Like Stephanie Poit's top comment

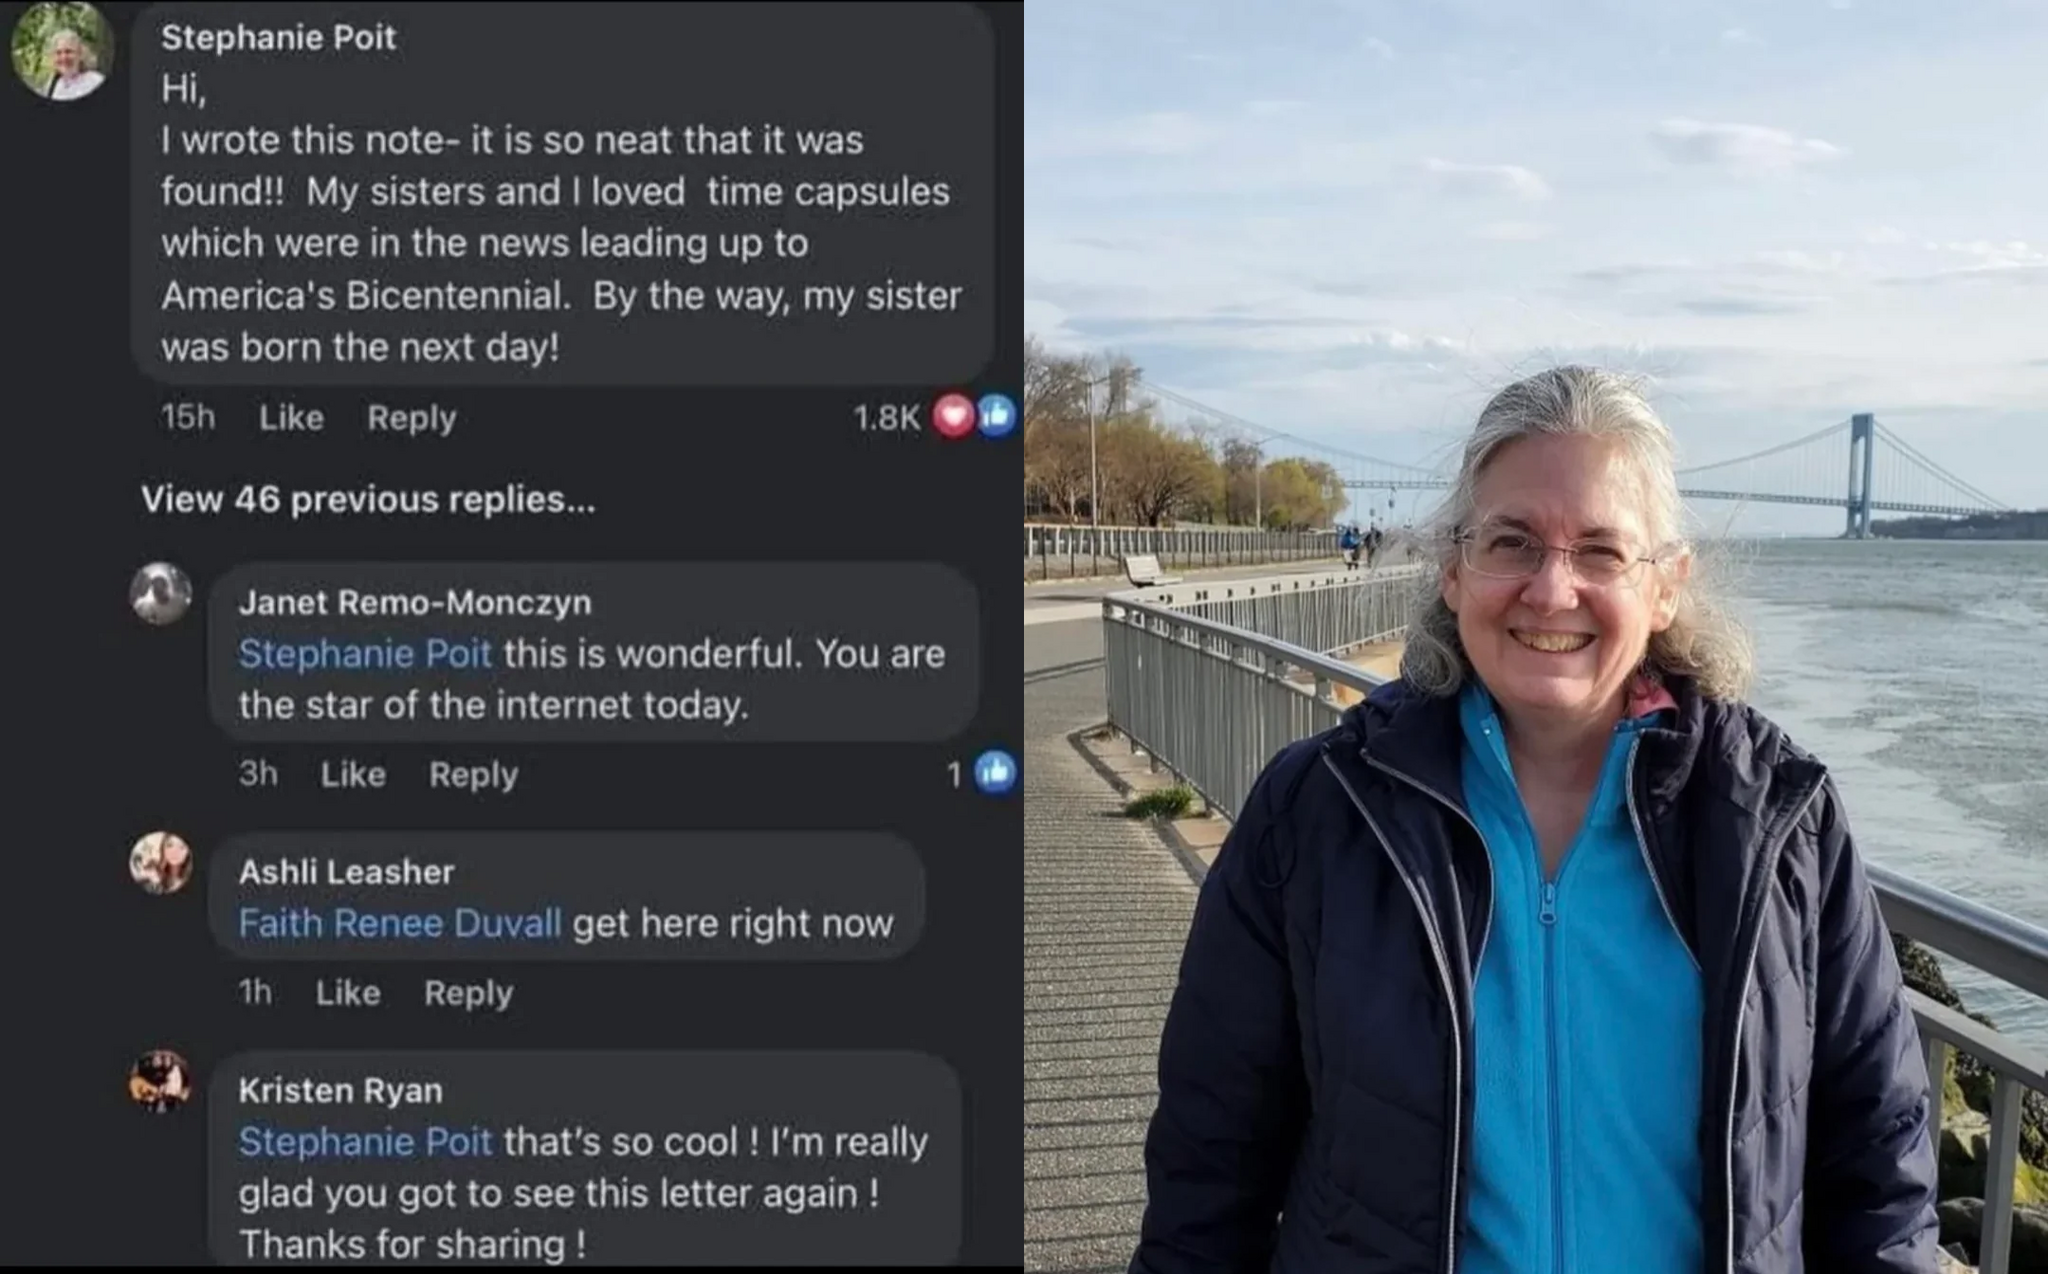coord(291,418)
